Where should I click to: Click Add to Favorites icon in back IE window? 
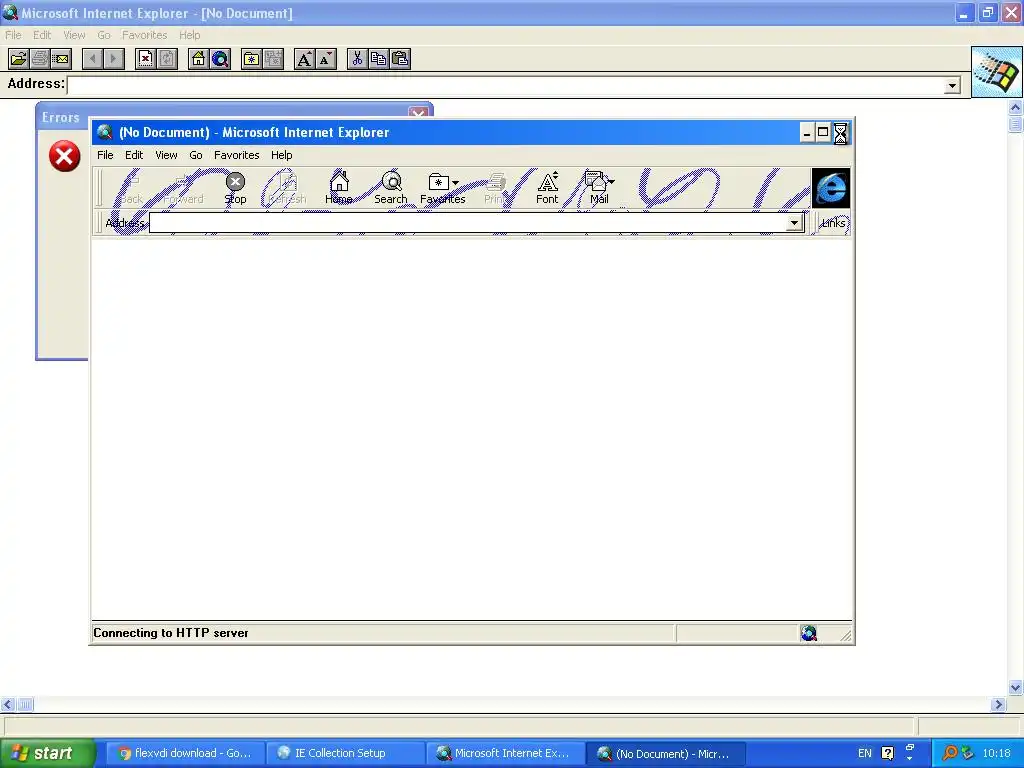point(273,59)
